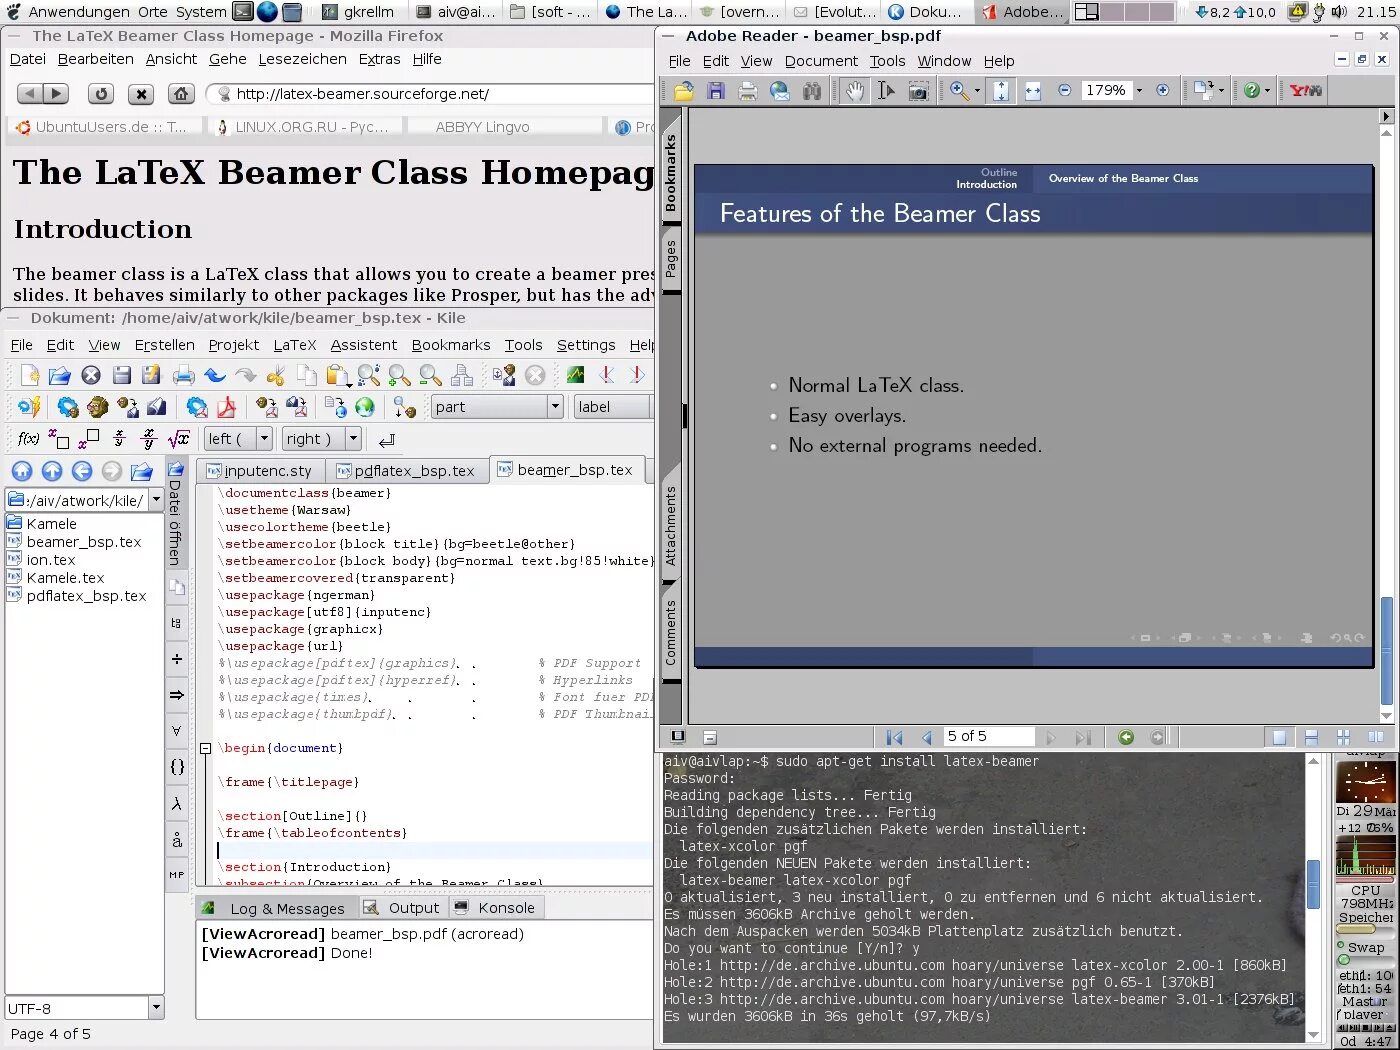The image size is (1400, 1050).
Task: Open the 179% zoom level dropdown
Action: point(1139,91)
